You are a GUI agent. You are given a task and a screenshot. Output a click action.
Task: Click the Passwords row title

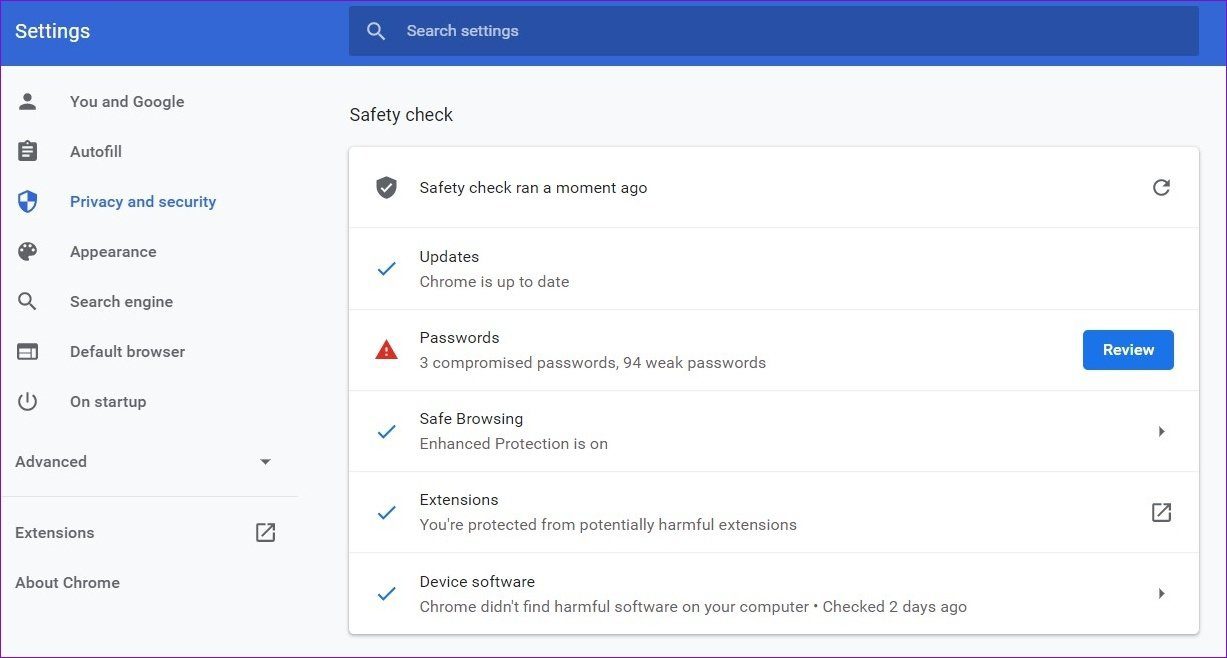pos(459,338)
